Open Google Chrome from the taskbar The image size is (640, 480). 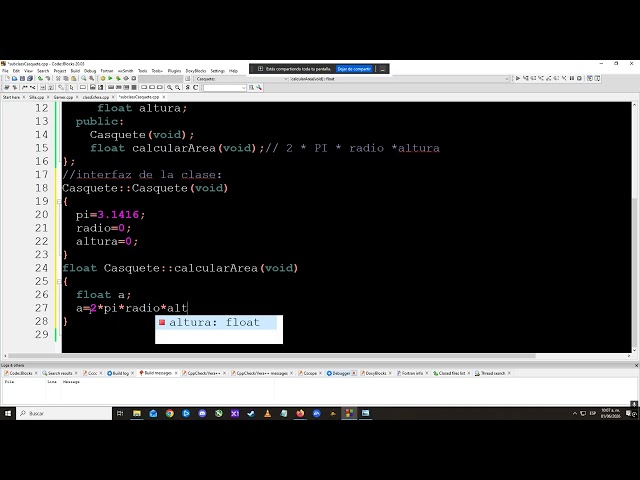169,413
